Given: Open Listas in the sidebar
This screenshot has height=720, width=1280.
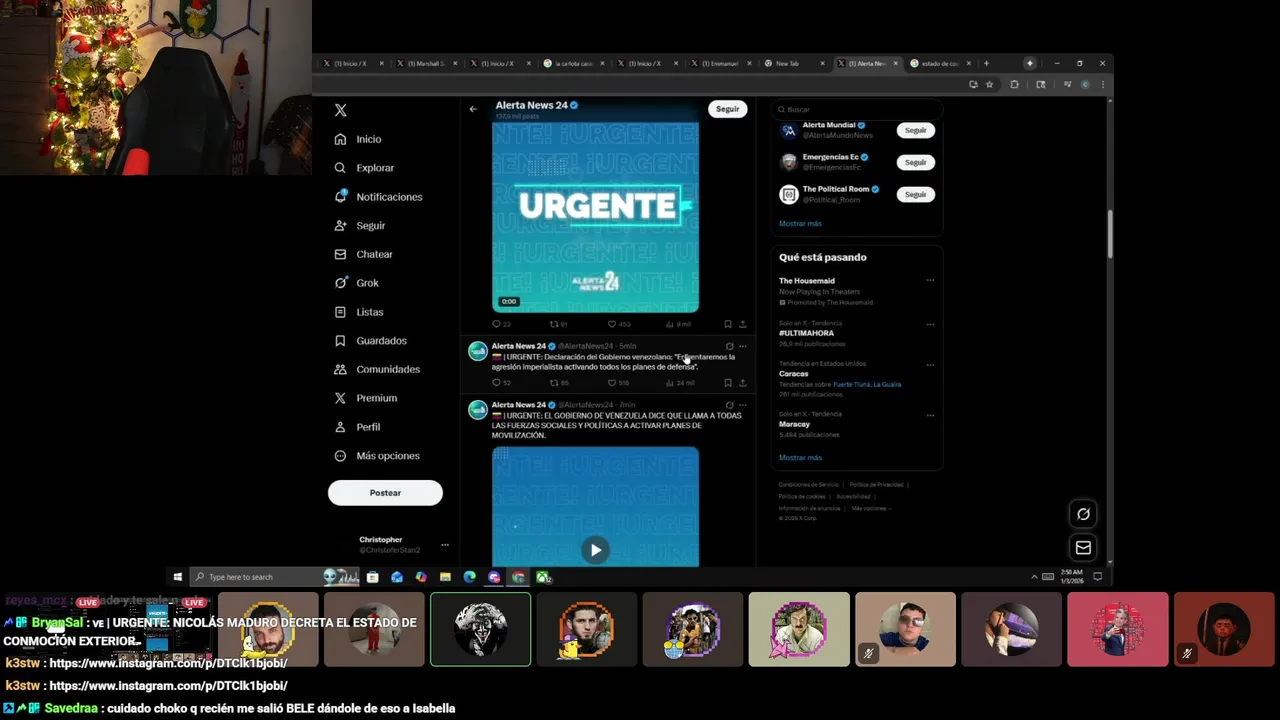Looking at the screenshot, I should click(x=359, y=312).
